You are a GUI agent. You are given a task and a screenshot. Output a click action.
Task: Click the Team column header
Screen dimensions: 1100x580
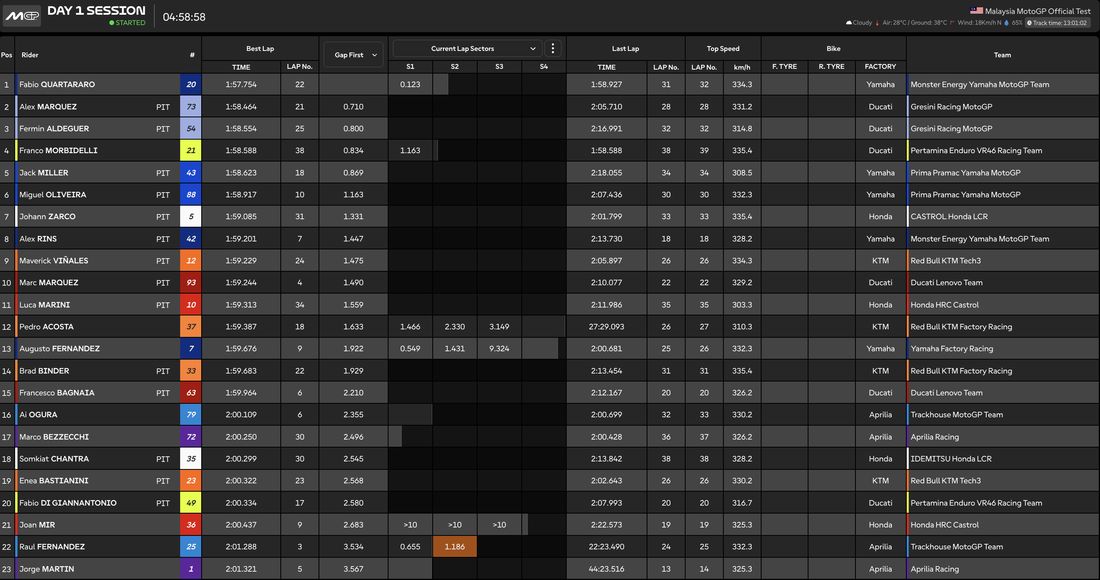tap(1002, 55)
